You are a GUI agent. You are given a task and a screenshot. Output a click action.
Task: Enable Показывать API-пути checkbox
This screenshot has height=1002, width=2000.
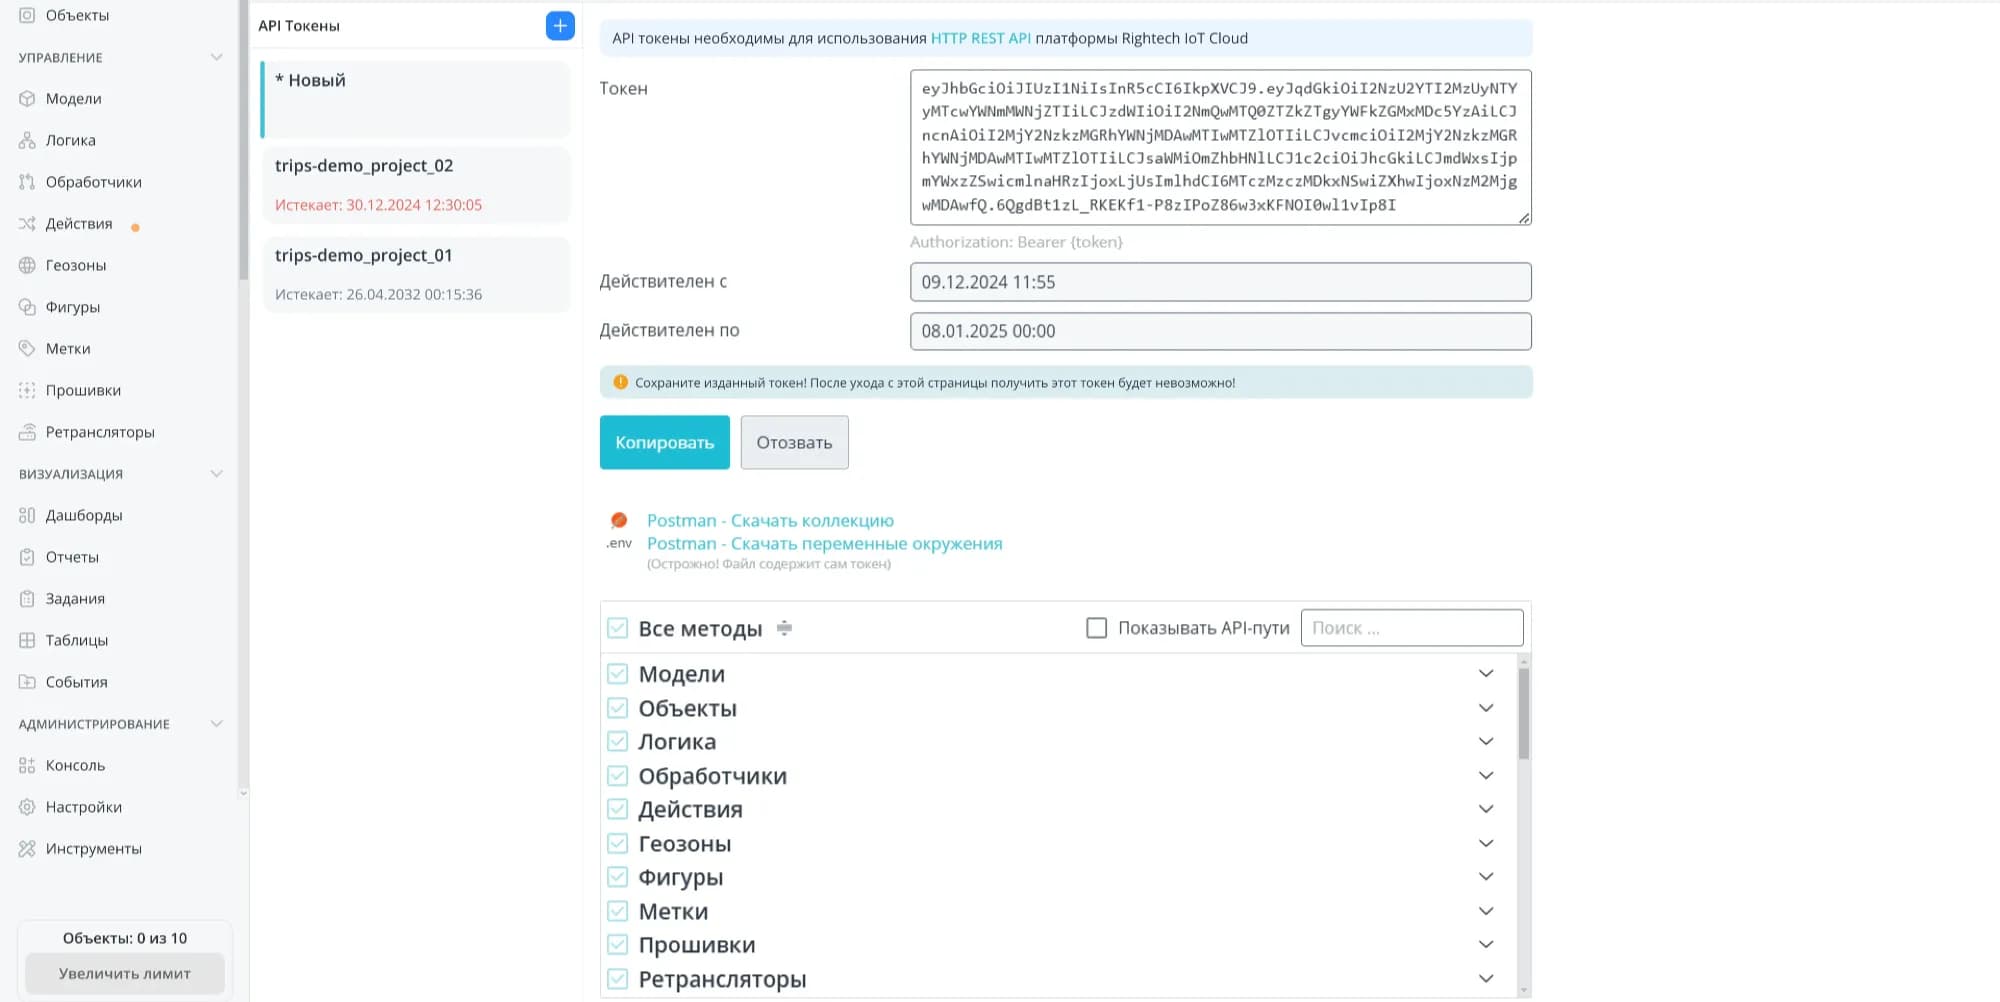click(x=1096, y=628)
